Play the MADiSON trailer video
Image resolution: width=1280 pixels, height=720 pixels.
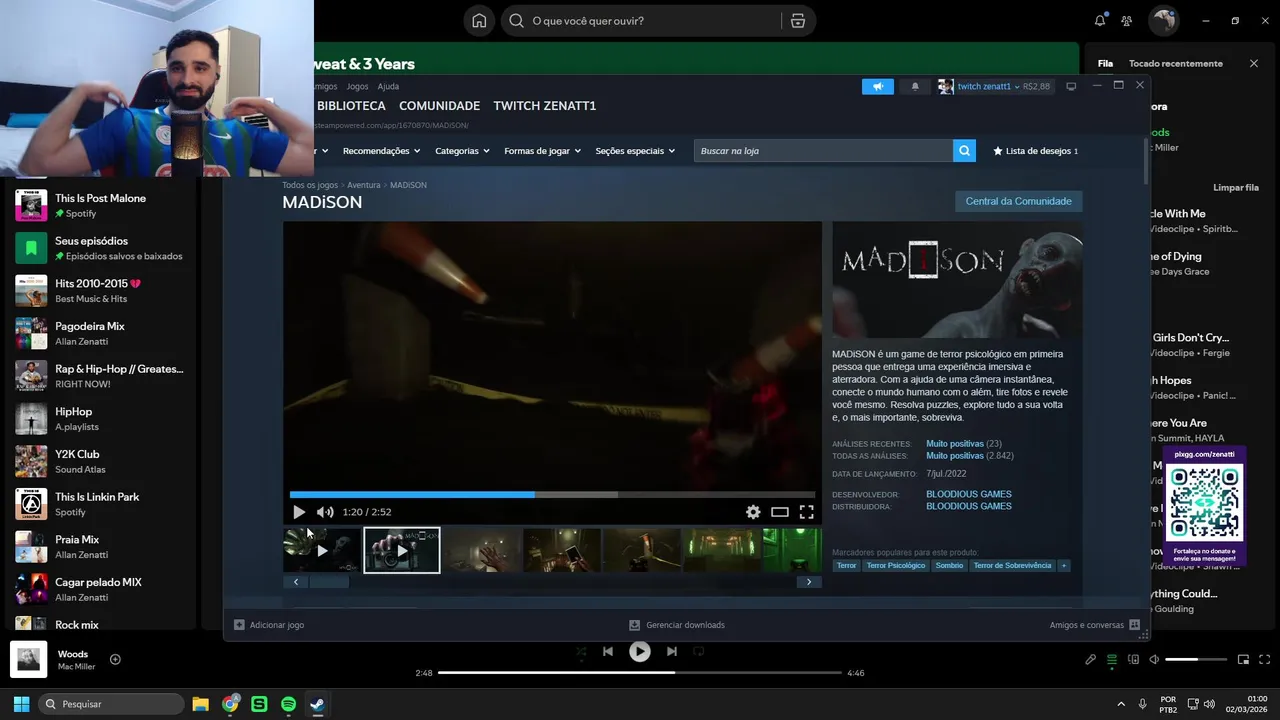(x=299, y=512)
